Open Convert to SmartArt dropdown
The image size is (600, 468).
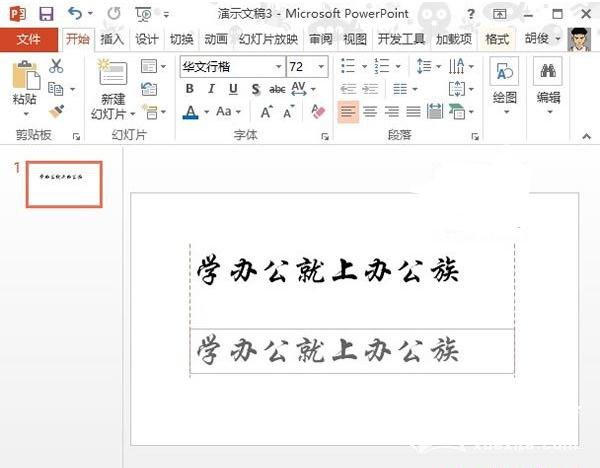coord(461,111)
